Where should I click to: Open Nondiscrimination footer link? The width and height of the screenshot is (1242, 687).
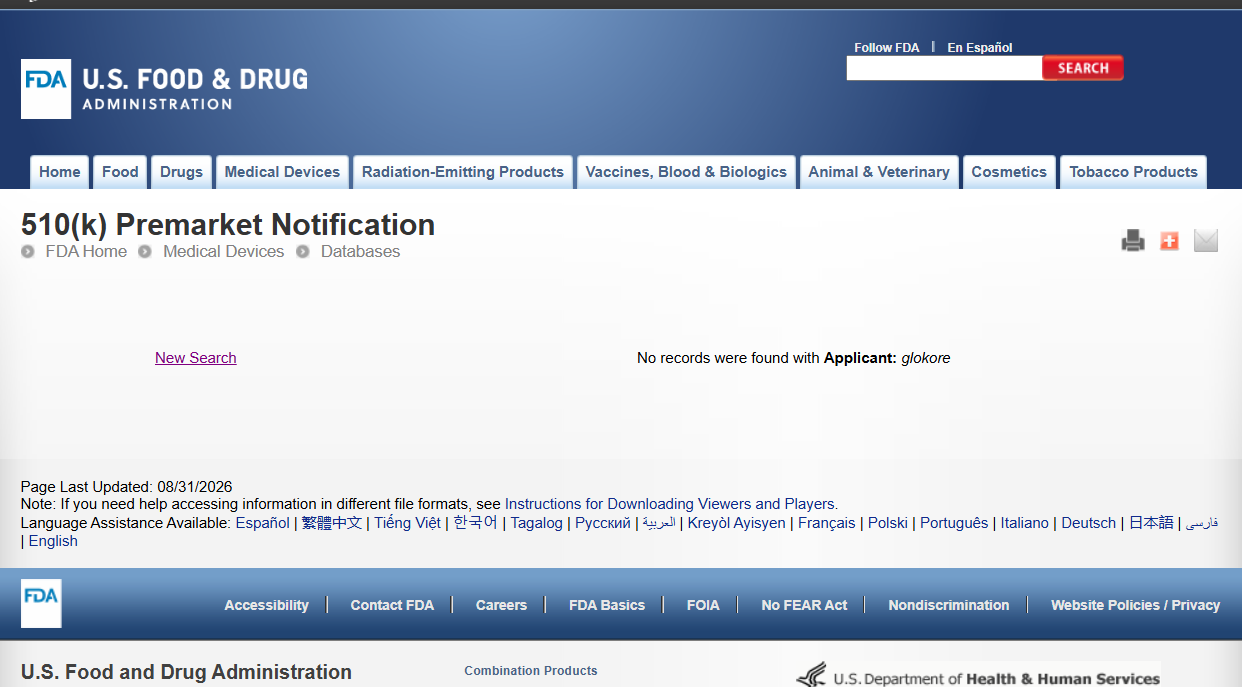pos(949,605)
